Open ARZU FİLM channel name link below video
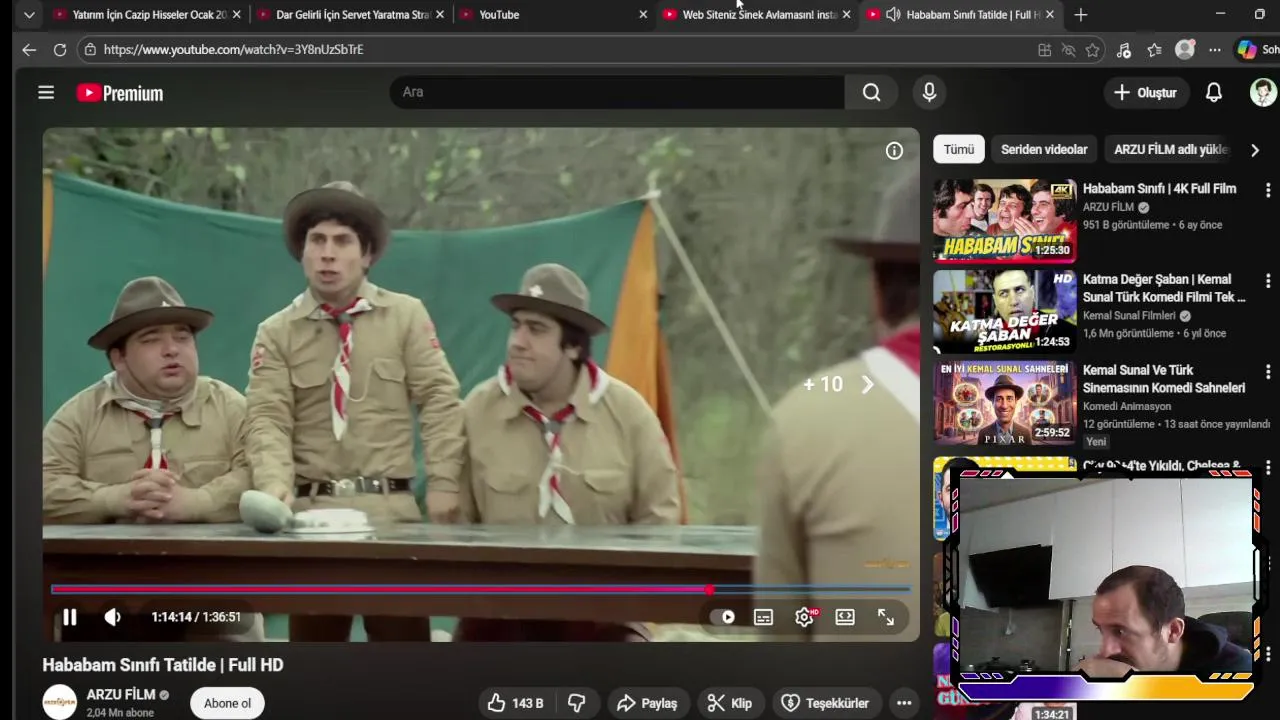This screenshot has width=1280, height=720. point(121,694)
